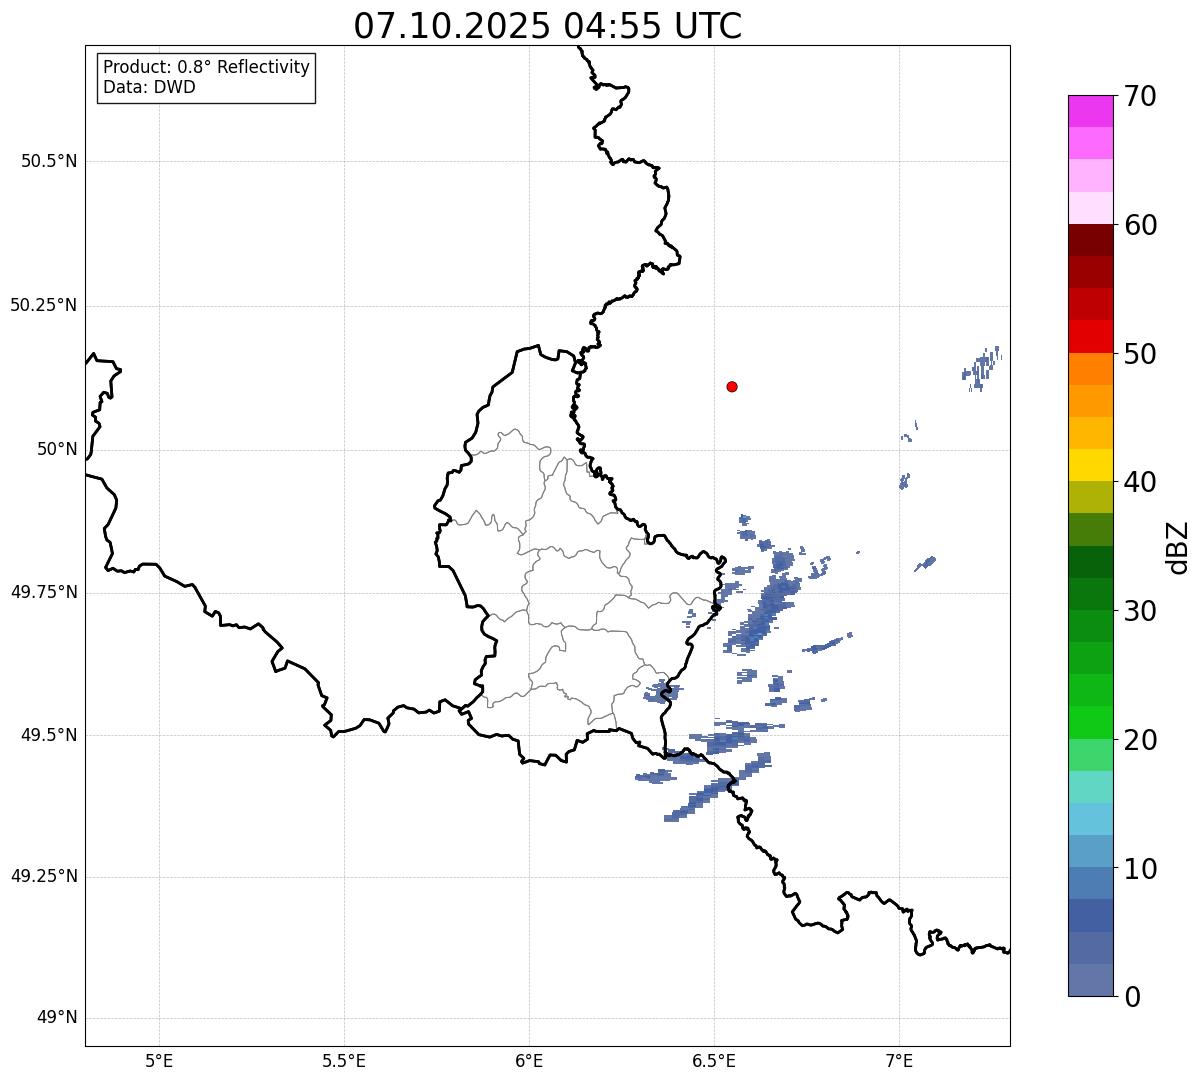
Task: Pick the orange swatch just below 50 dBZ
Action: click(1091, 369)
